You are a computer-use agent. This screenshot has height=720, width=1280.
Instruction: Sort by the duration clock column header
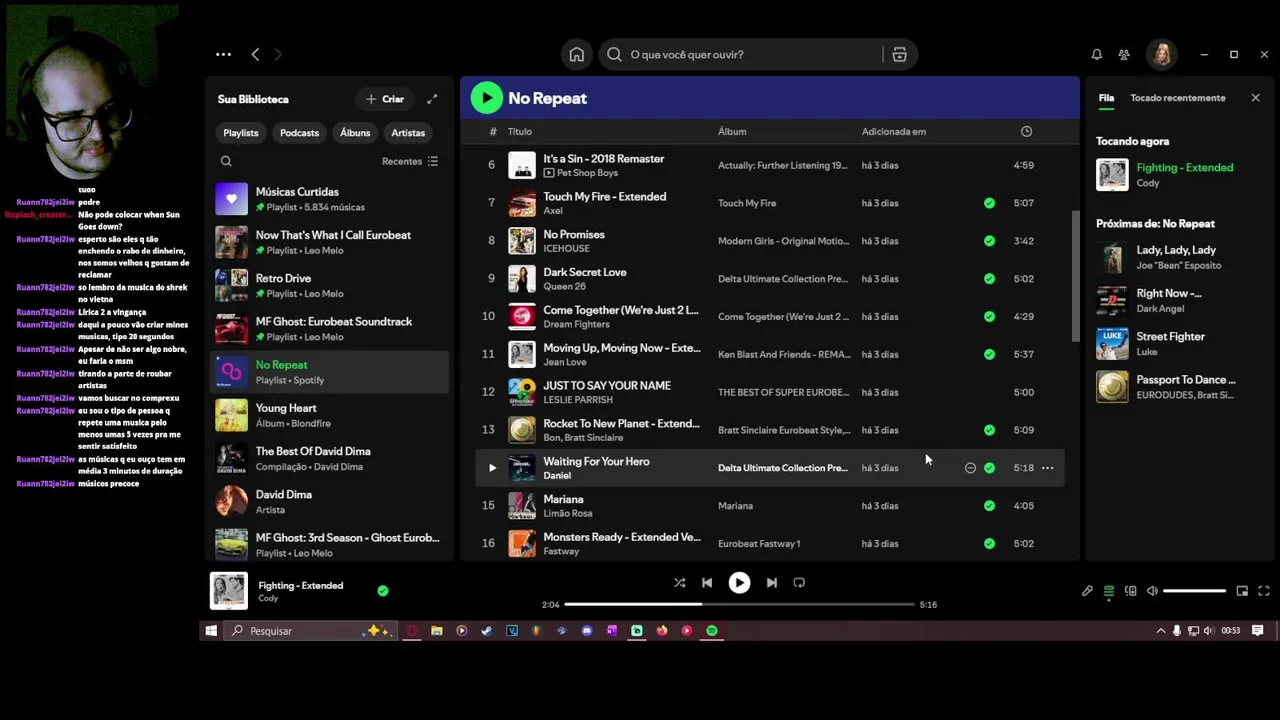[x=1026, y=131]
